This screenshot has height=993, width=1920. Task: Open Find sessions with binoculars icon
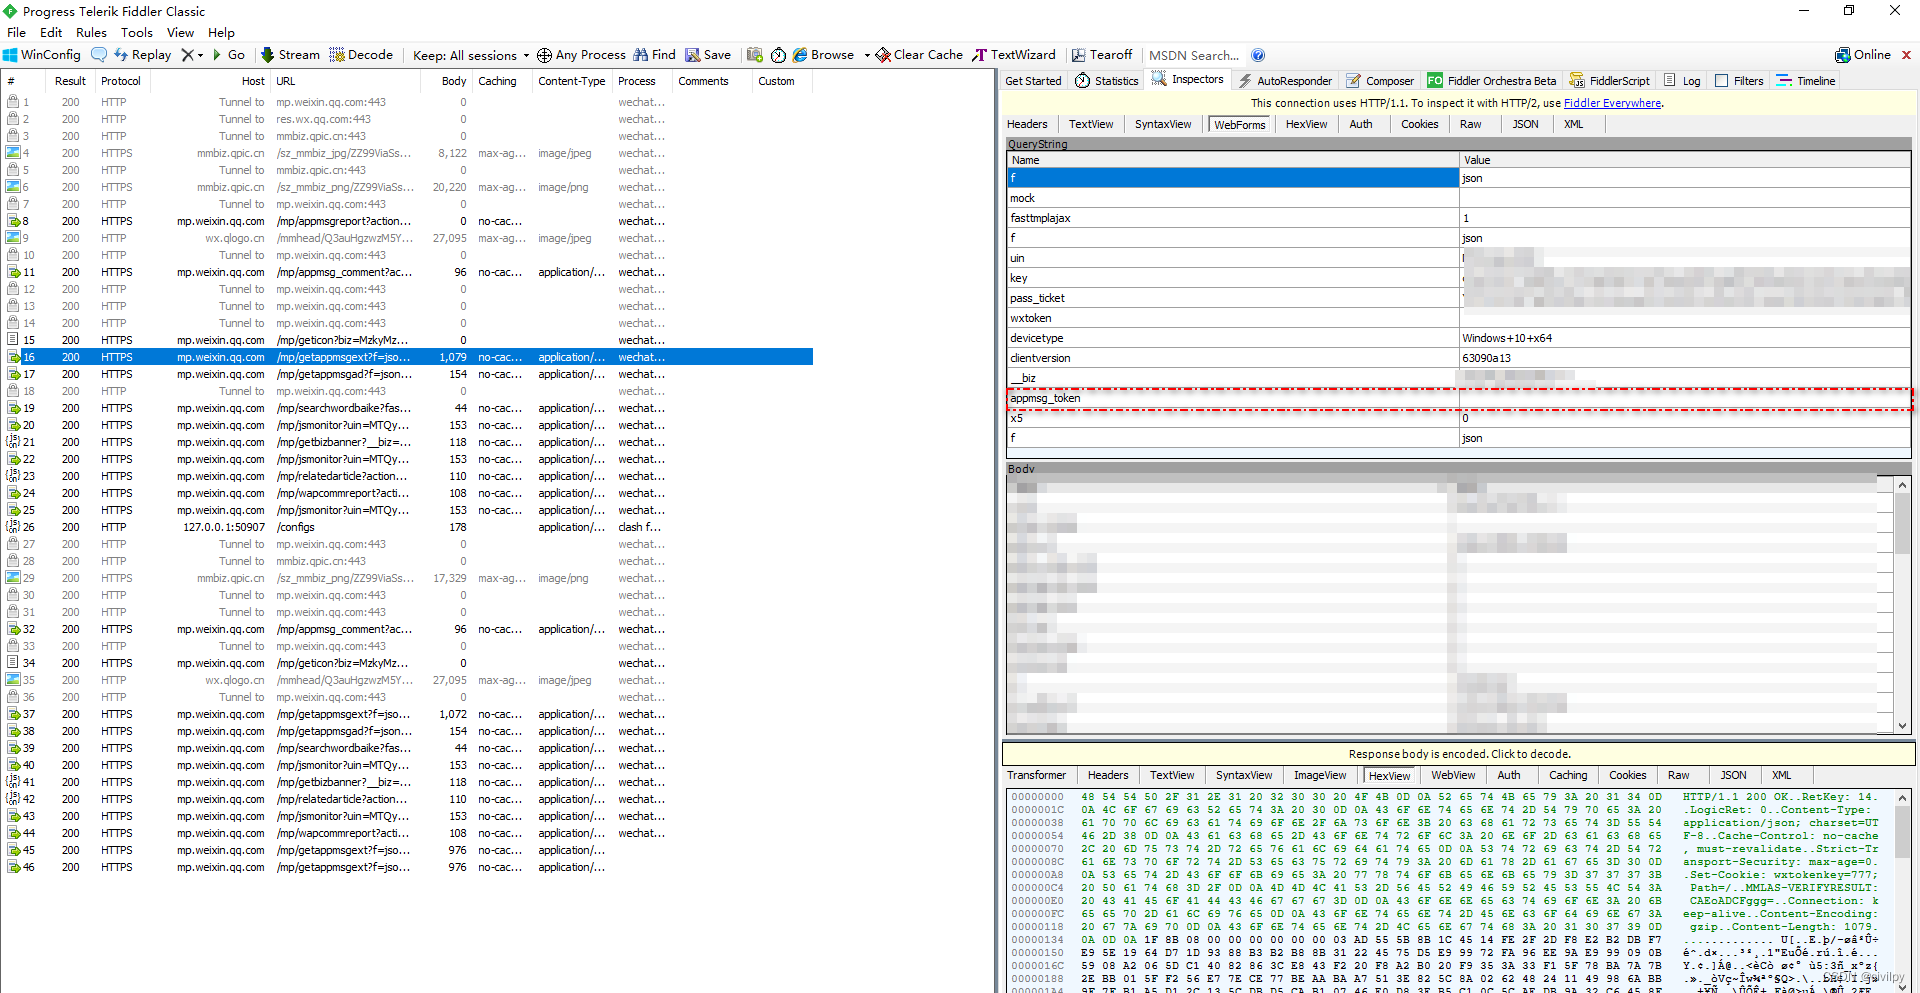[641, 55]
